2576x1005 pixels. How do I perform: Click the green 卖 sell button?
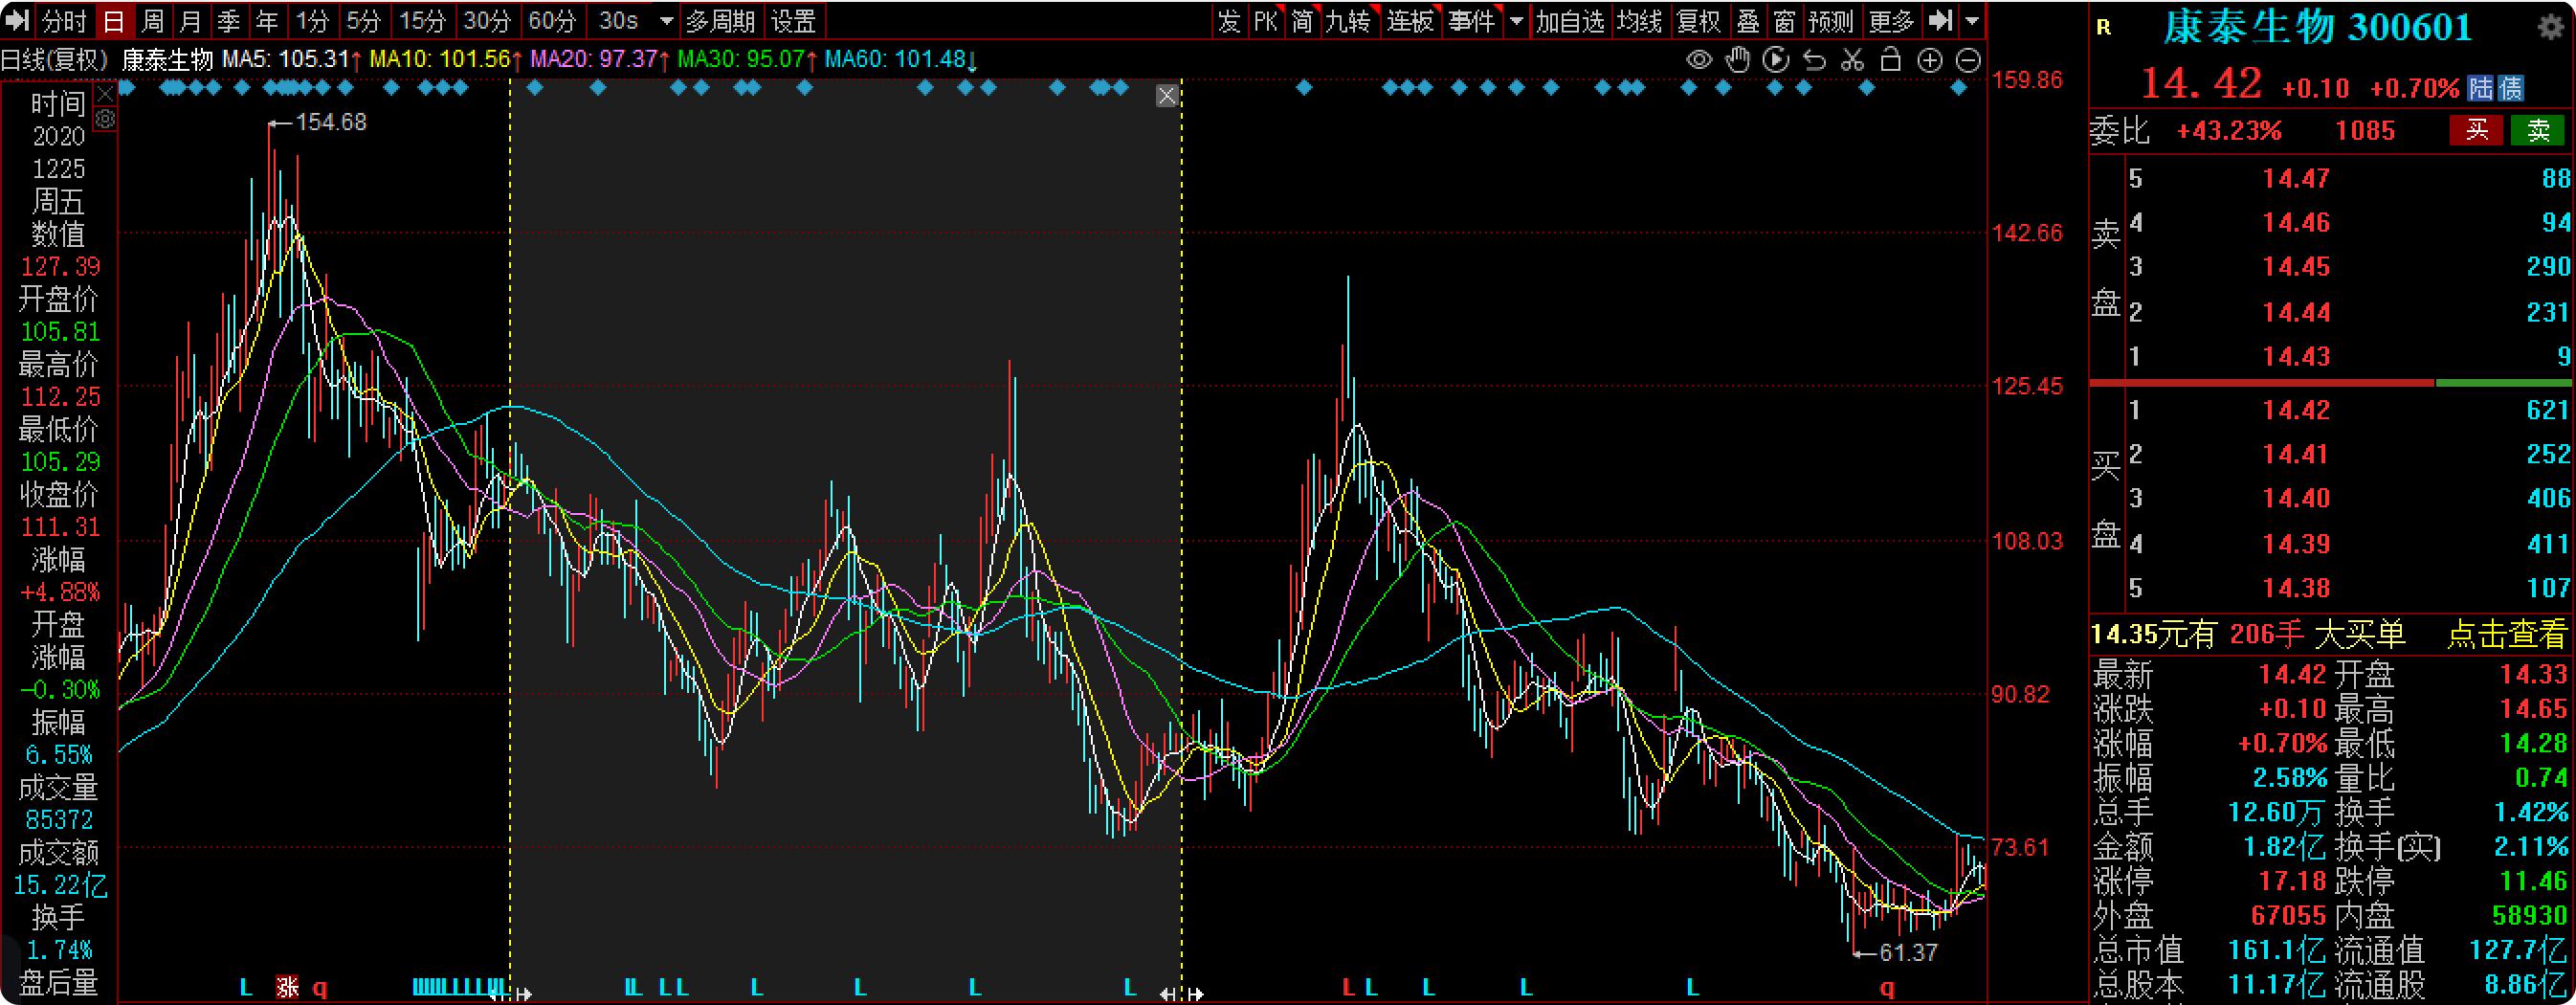pyautogui.click(x=2538, y=130)
